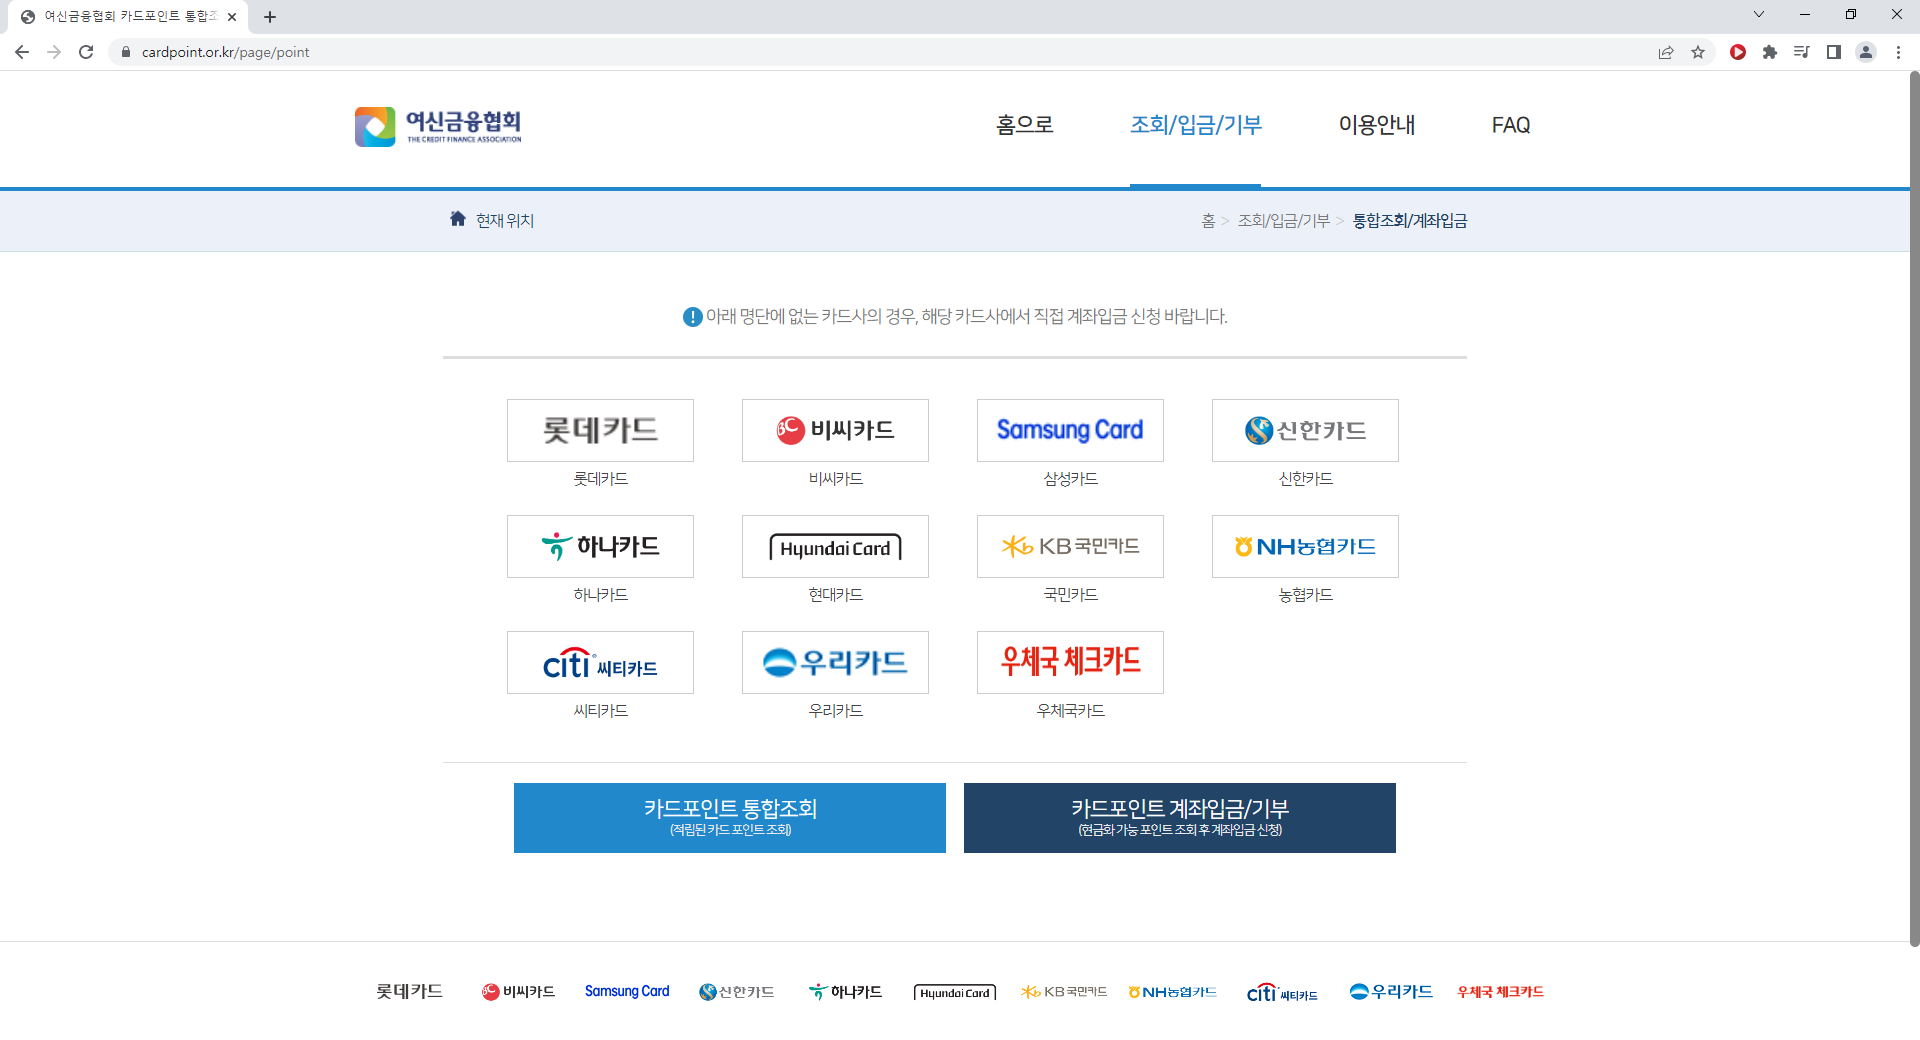Close the current browser tab
The image size is (1920, 1040).
232,17
